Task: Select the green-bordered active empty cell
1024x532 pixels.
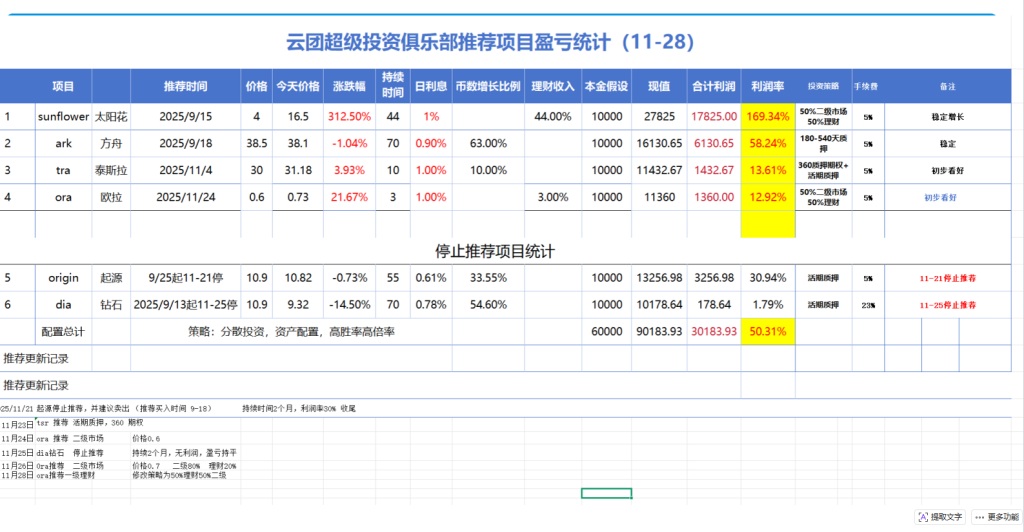Action: pos(606,493)
